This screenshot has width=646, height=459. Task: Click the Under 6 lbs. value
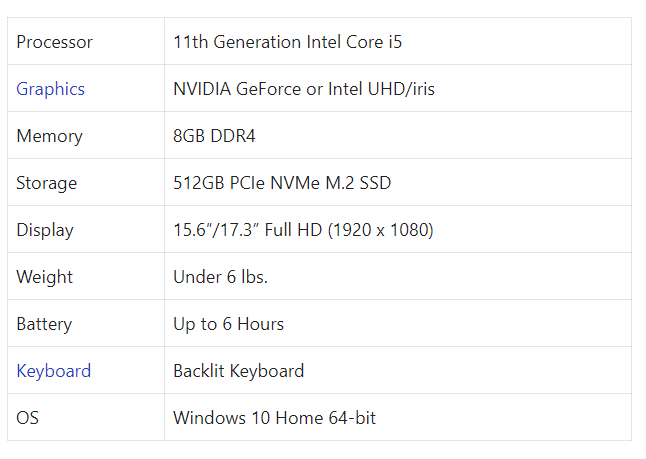[x=220, y=277]
